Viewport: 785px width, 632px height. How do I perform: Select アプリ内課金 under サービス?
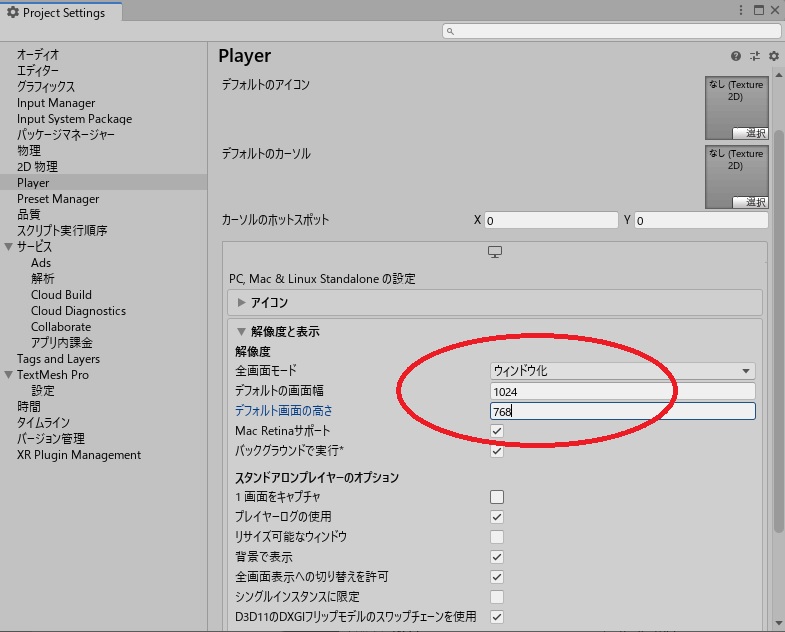point(62,343)
